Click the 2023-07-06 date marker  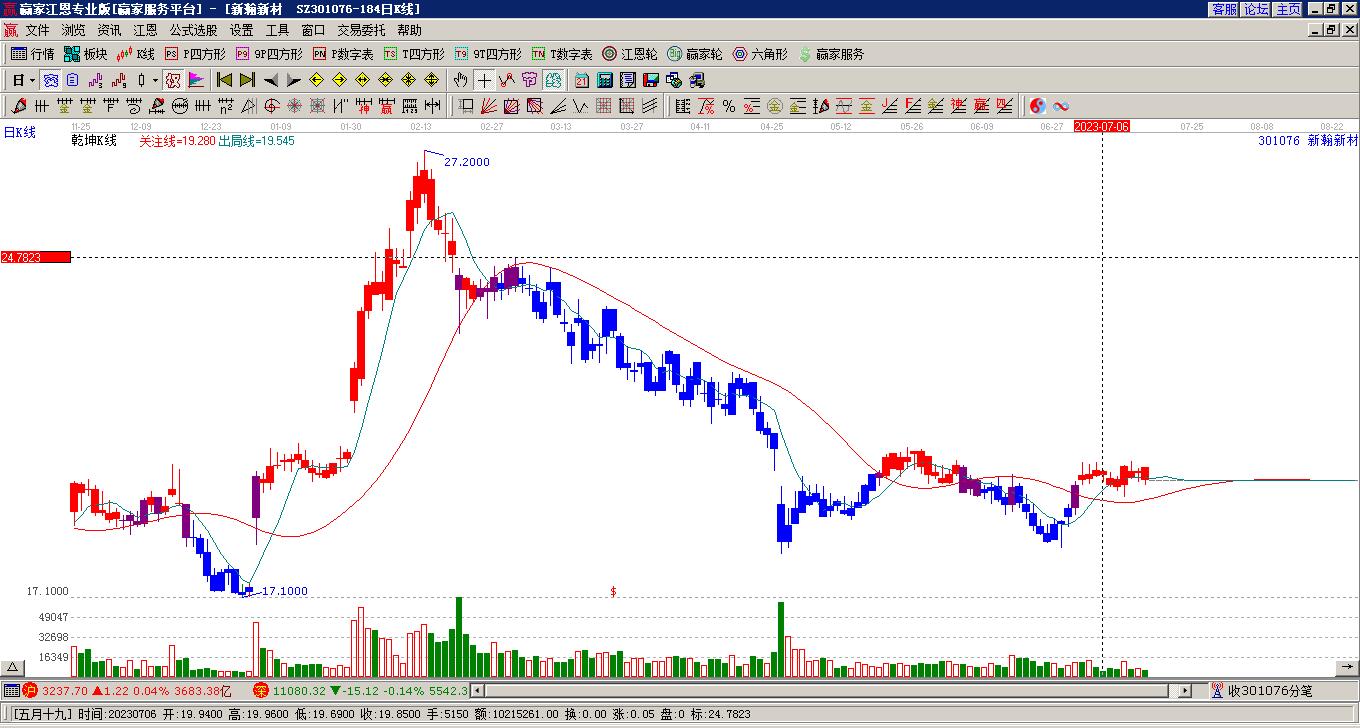[x=1102, y=126]
